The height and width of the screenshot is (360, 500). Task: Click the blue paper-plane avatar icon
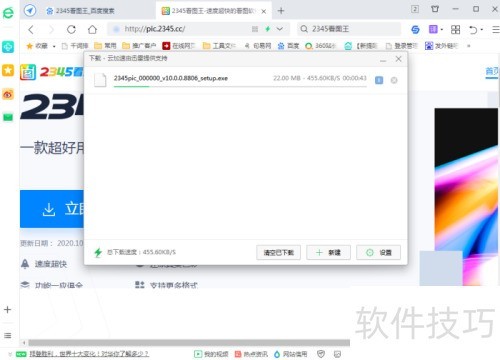tap(30, 10)
